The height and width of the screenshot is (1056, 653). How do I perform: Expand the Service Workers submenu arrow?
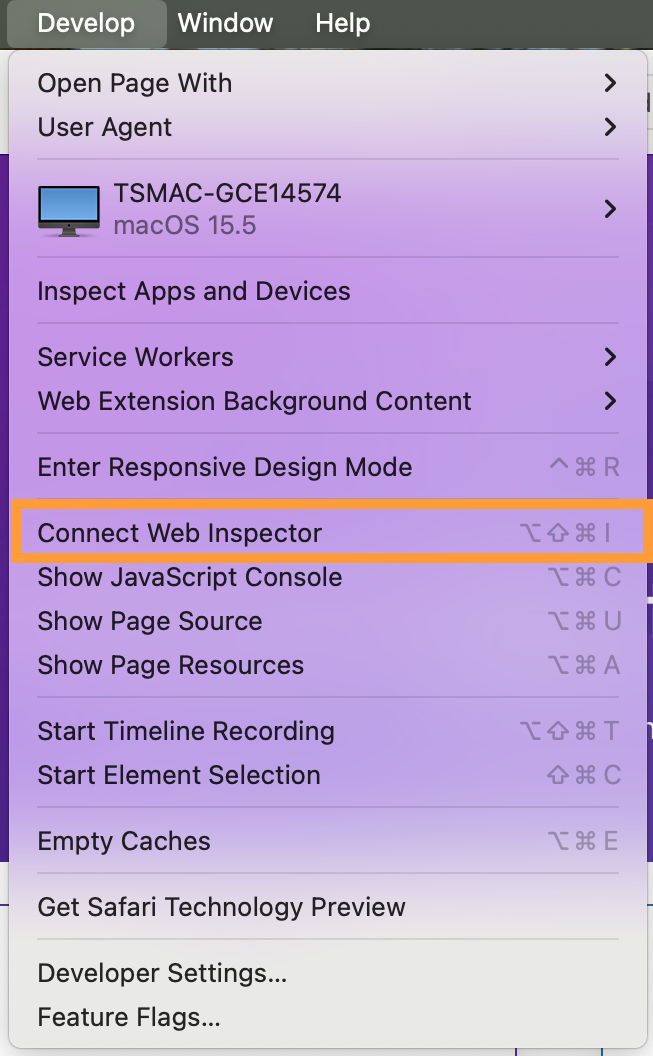(610, 357)
